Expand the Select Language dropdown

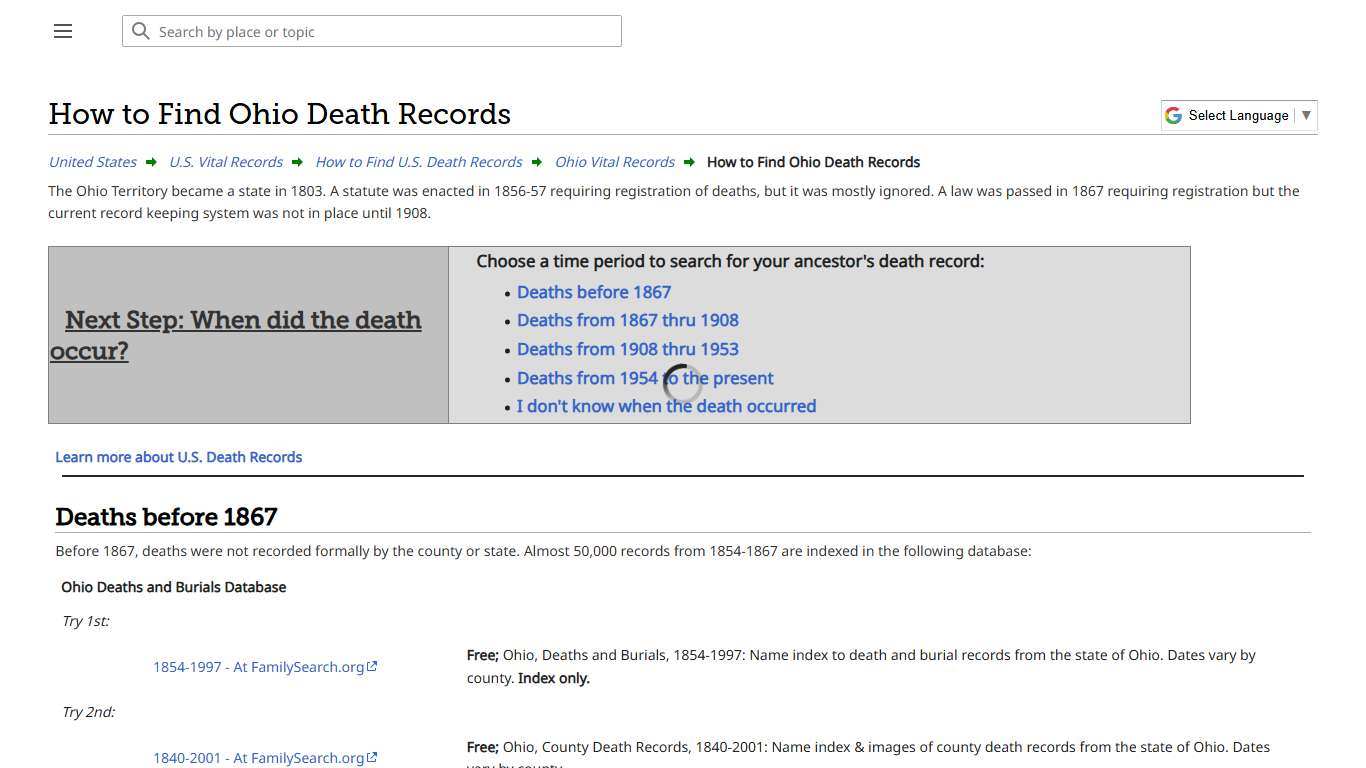click(x=1237, y=115)
